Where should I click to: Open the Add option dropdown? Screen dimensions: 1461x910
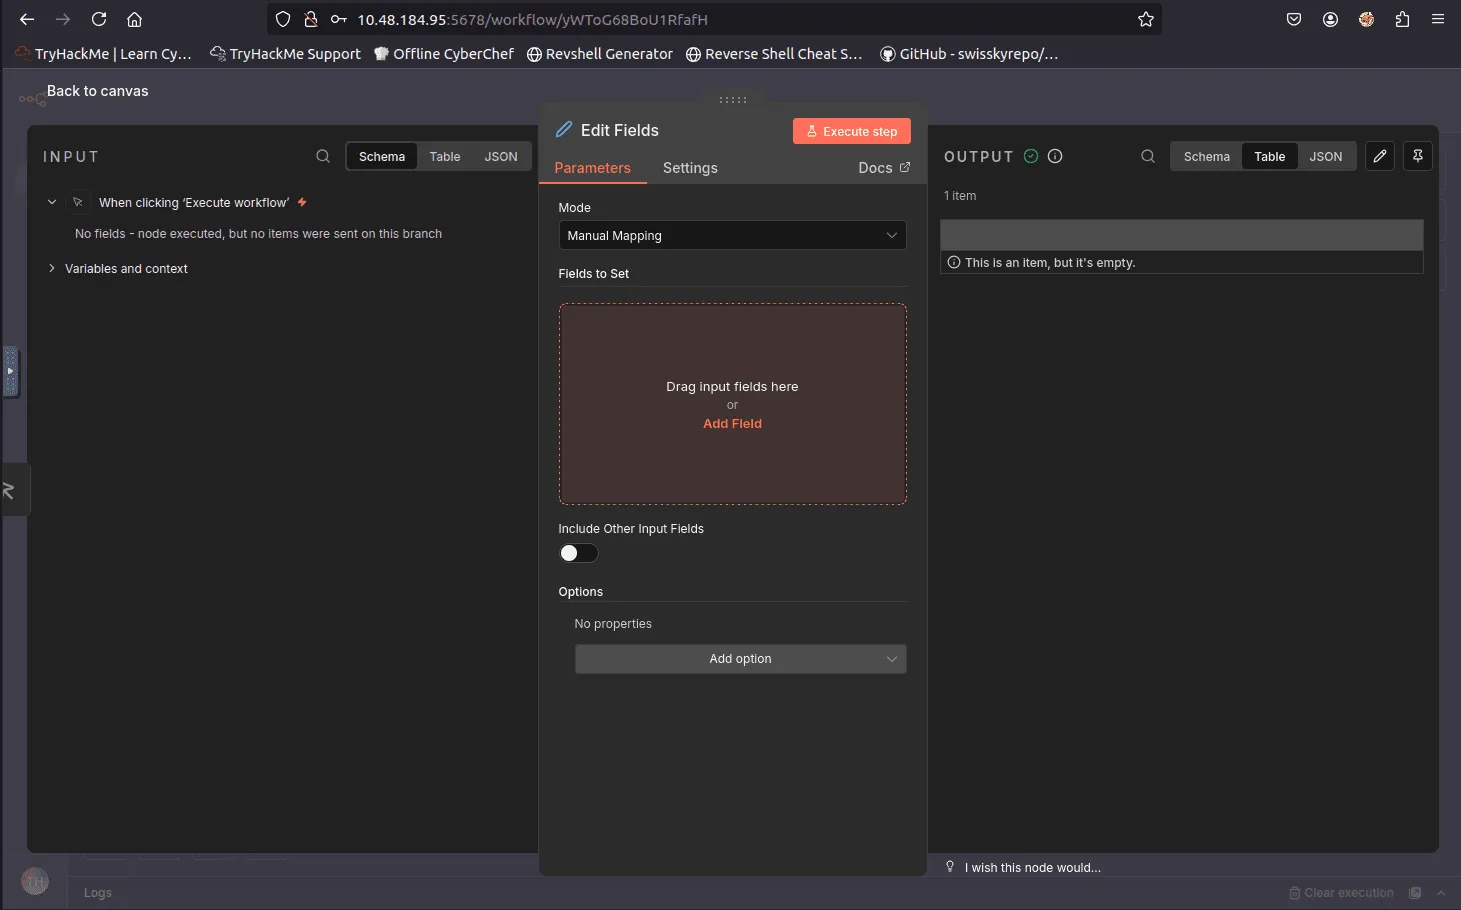coord(740,659)
